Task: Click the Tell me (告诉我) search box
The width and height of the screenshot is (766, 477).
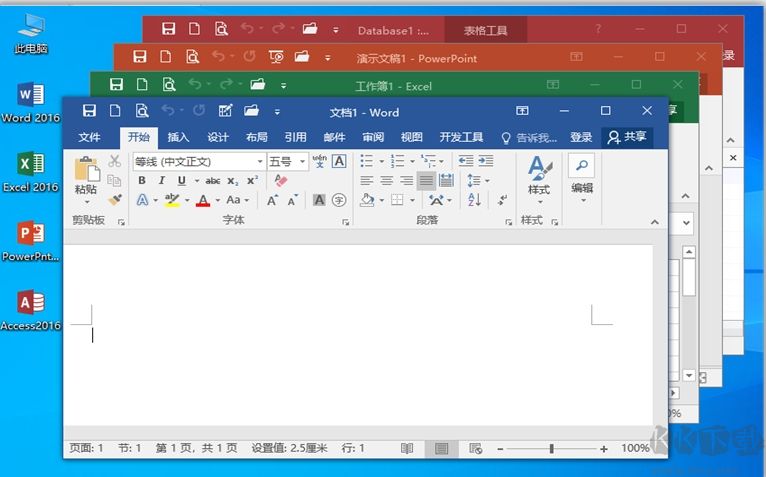Action: (529, 138)
